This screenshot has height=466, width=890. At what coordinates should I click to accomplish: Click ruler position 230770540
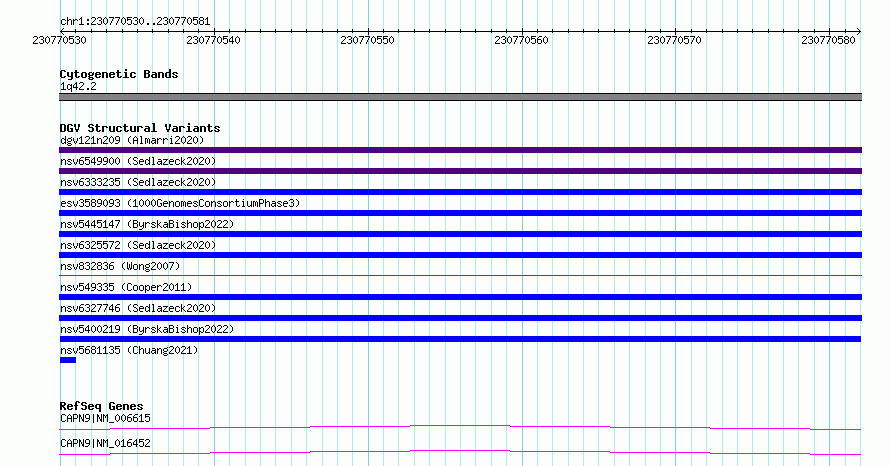tap(213, 40)
